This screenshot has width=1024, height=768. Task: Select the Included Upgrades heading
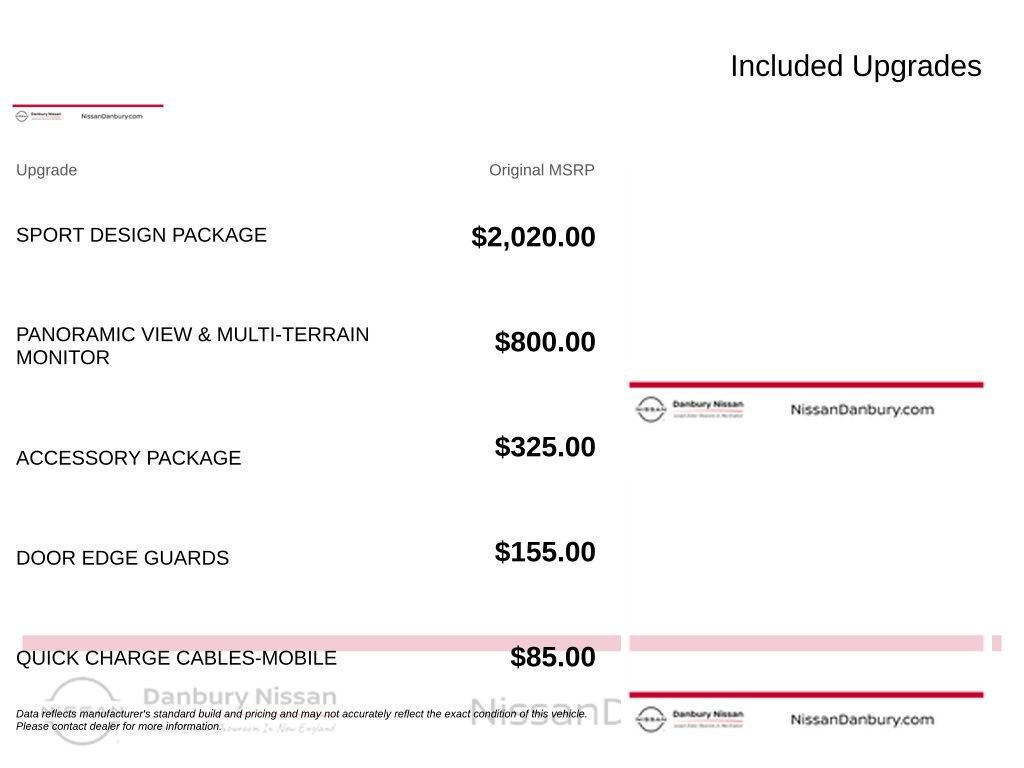point(856,66)
